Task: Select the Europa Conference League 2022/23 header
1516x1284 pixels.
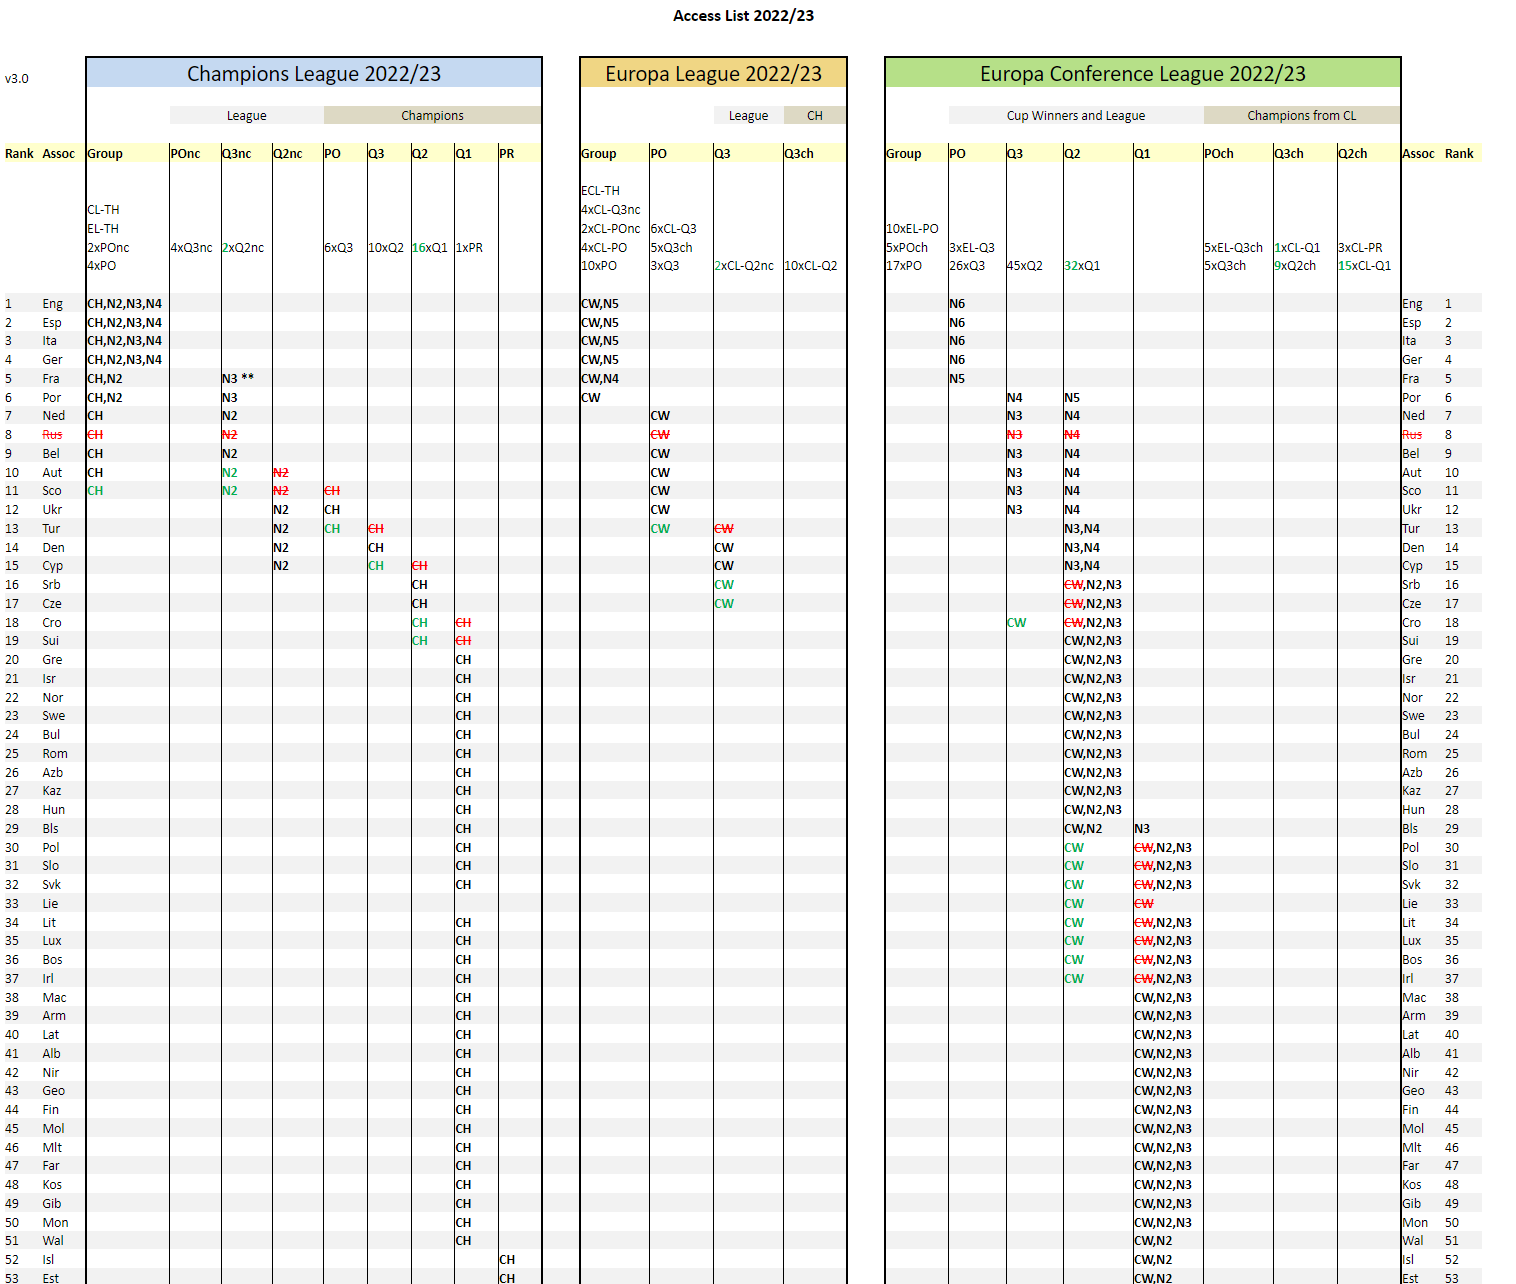Action: click(x=1142, y=74)
